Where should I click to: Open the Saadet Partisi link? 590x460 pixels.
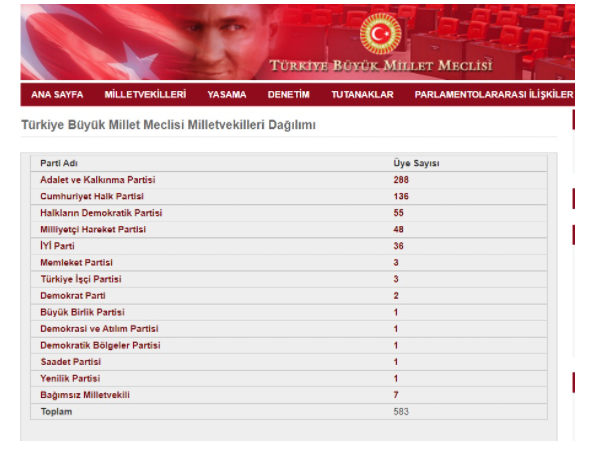[x=71, y=362]
